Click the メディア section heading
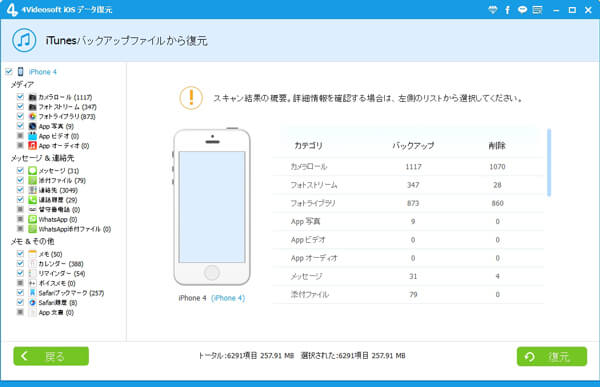The width and height of the screenshot is (600, 387). coord(22,85)
